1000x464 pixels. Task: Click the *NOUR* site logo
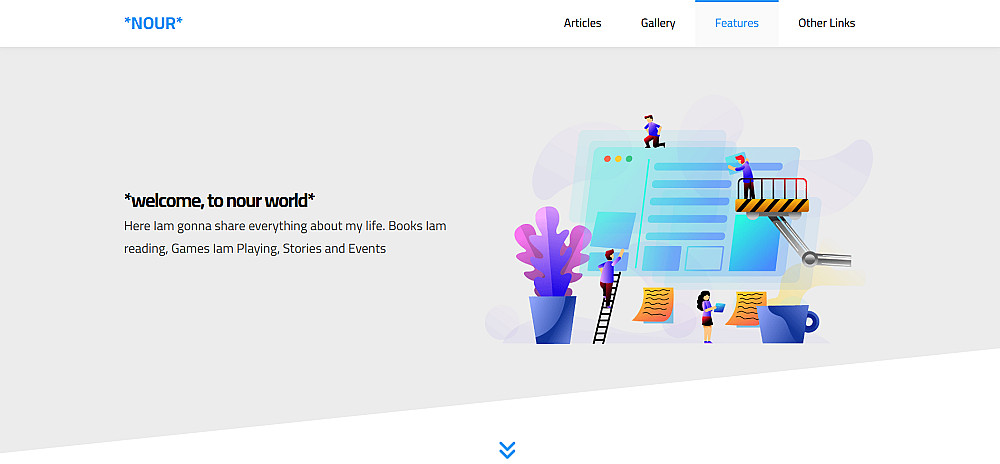[x=153, y=24]
